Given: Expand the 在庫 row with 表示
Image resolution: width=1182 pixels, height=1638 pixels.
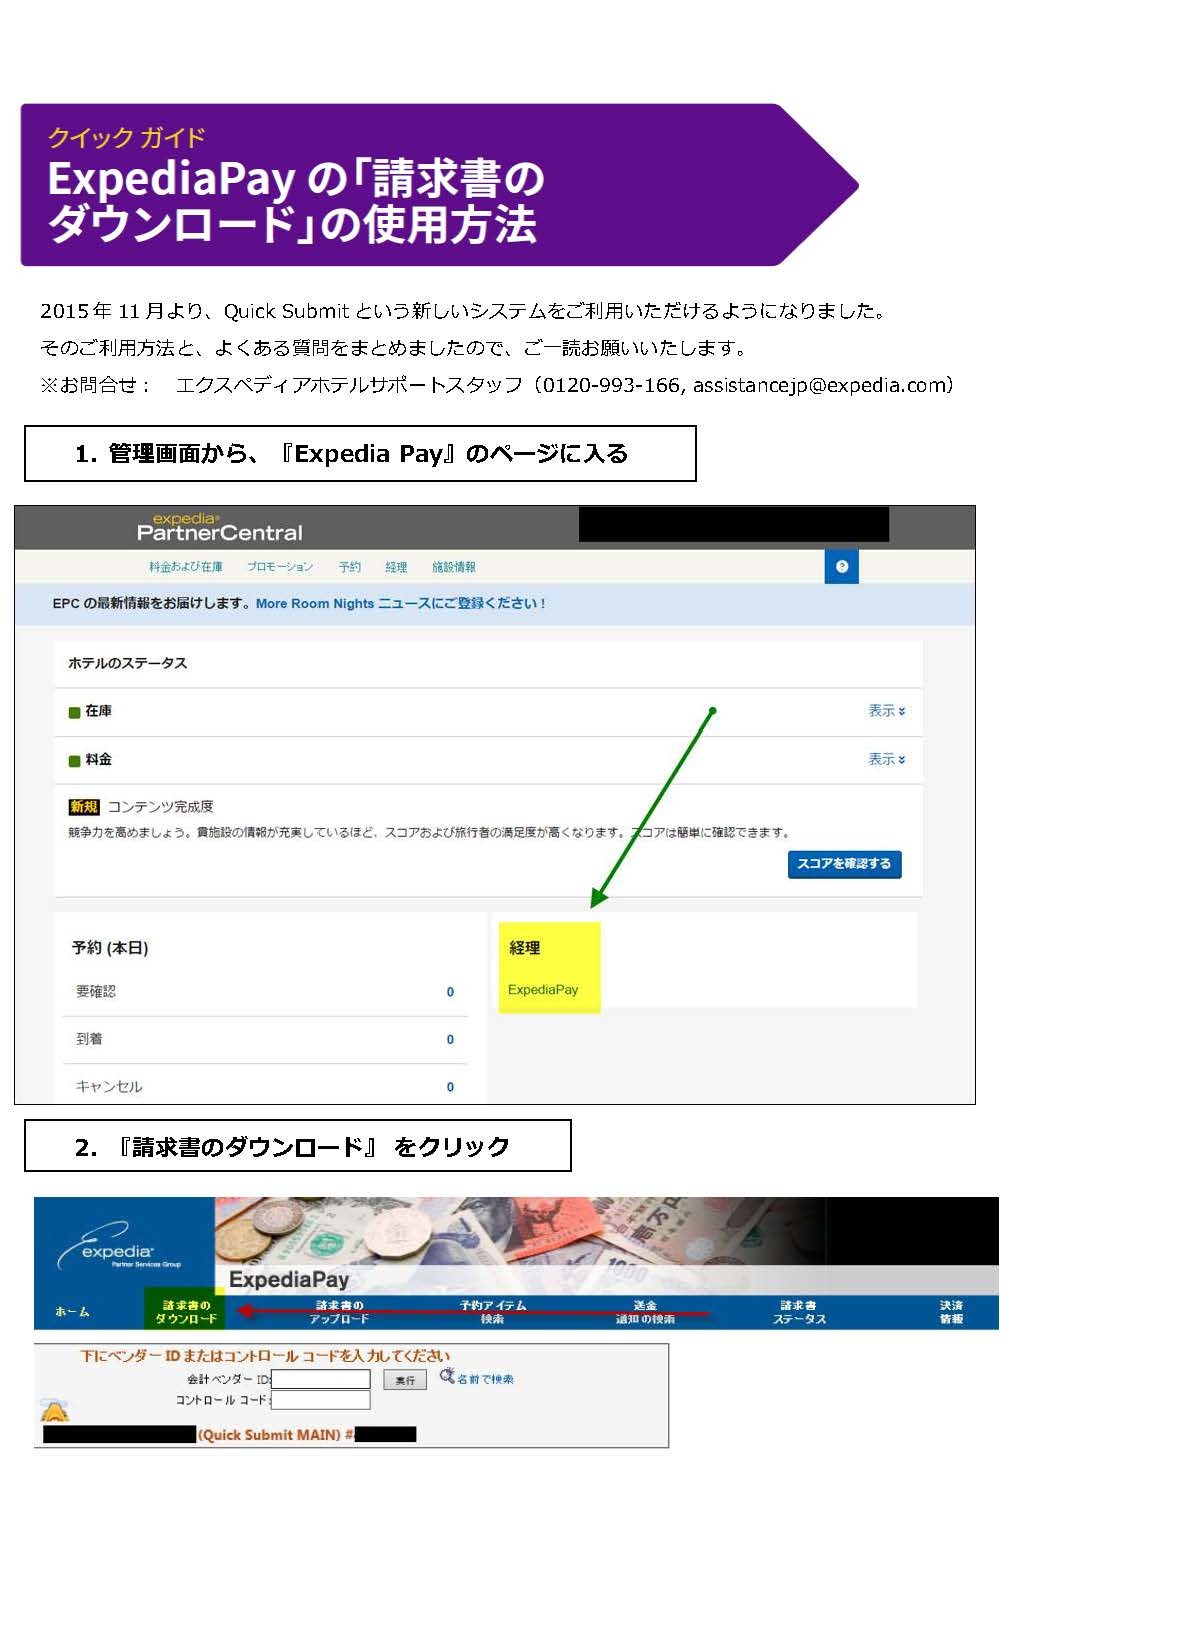Looking at the screenshot, I should (887, 711).
